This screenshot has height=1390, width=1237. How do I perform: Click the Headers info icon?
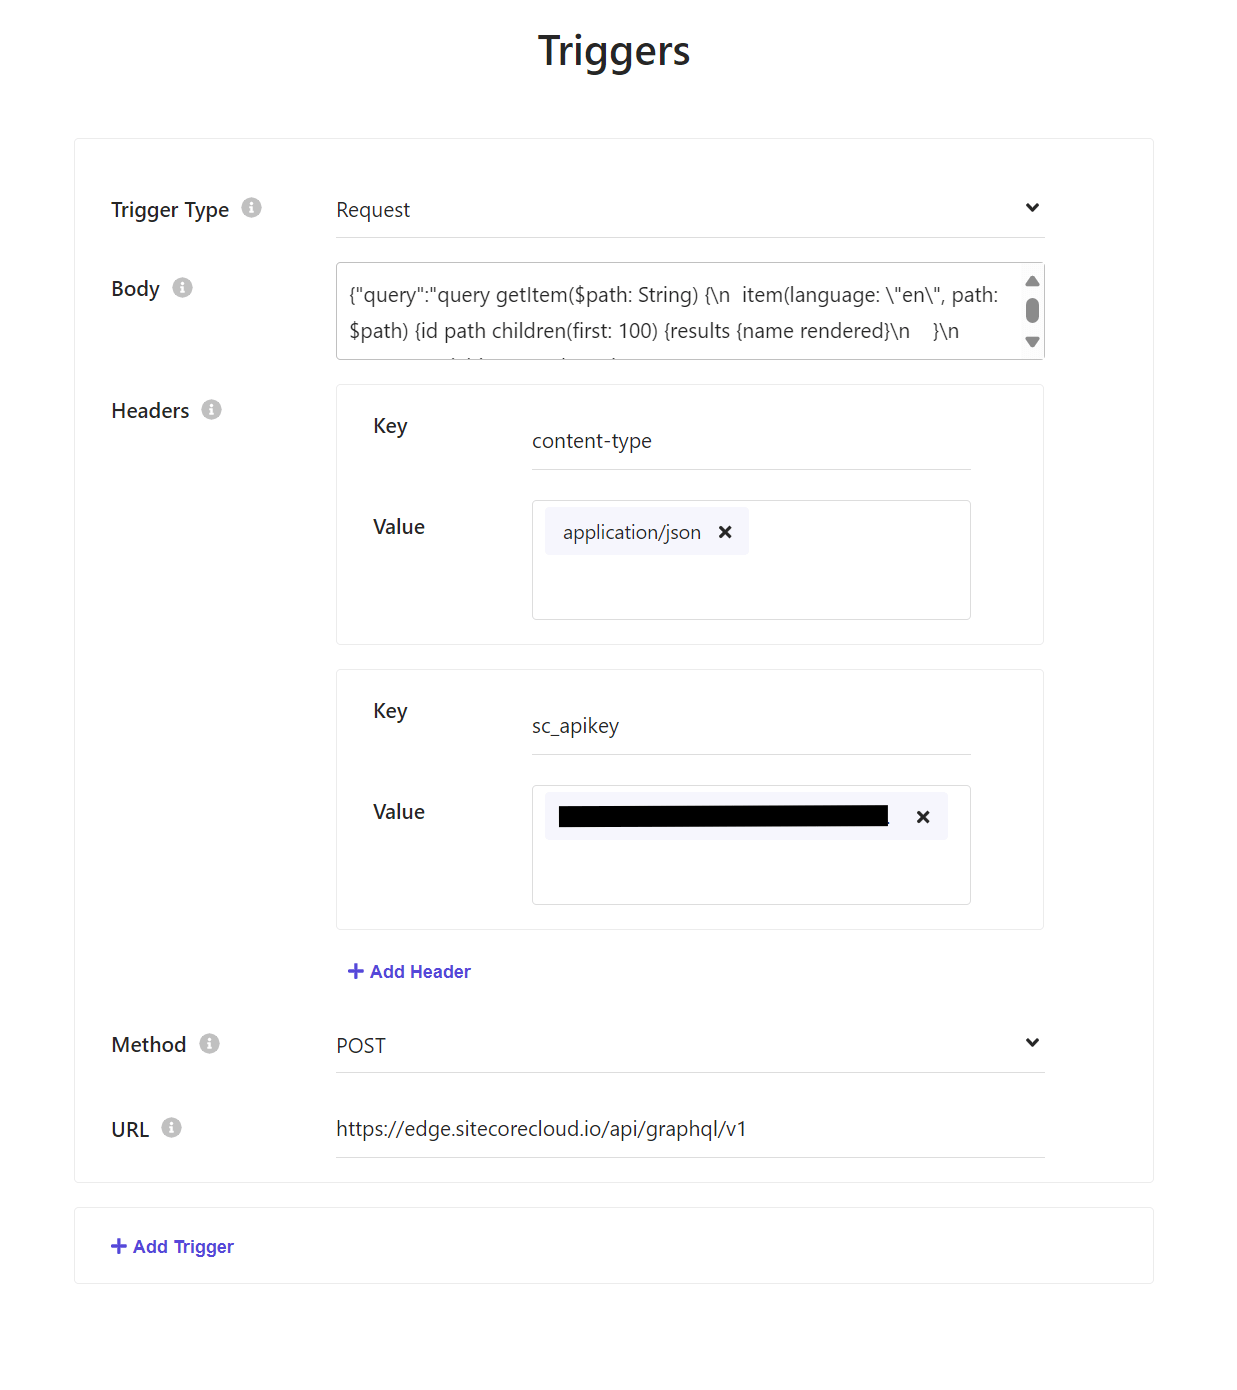pos(211,410)
